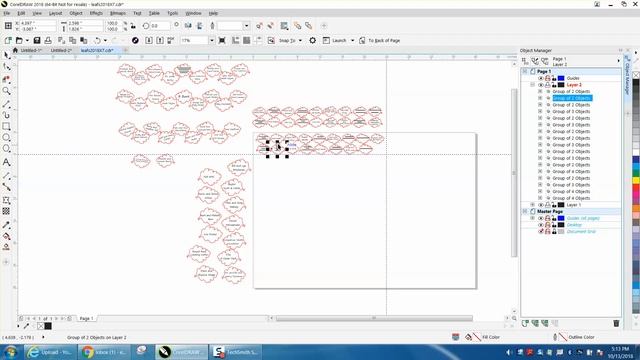Click the Copy icon in the toolbar
The width and height of the screenshot is (640, 360).
click(73, 40)
